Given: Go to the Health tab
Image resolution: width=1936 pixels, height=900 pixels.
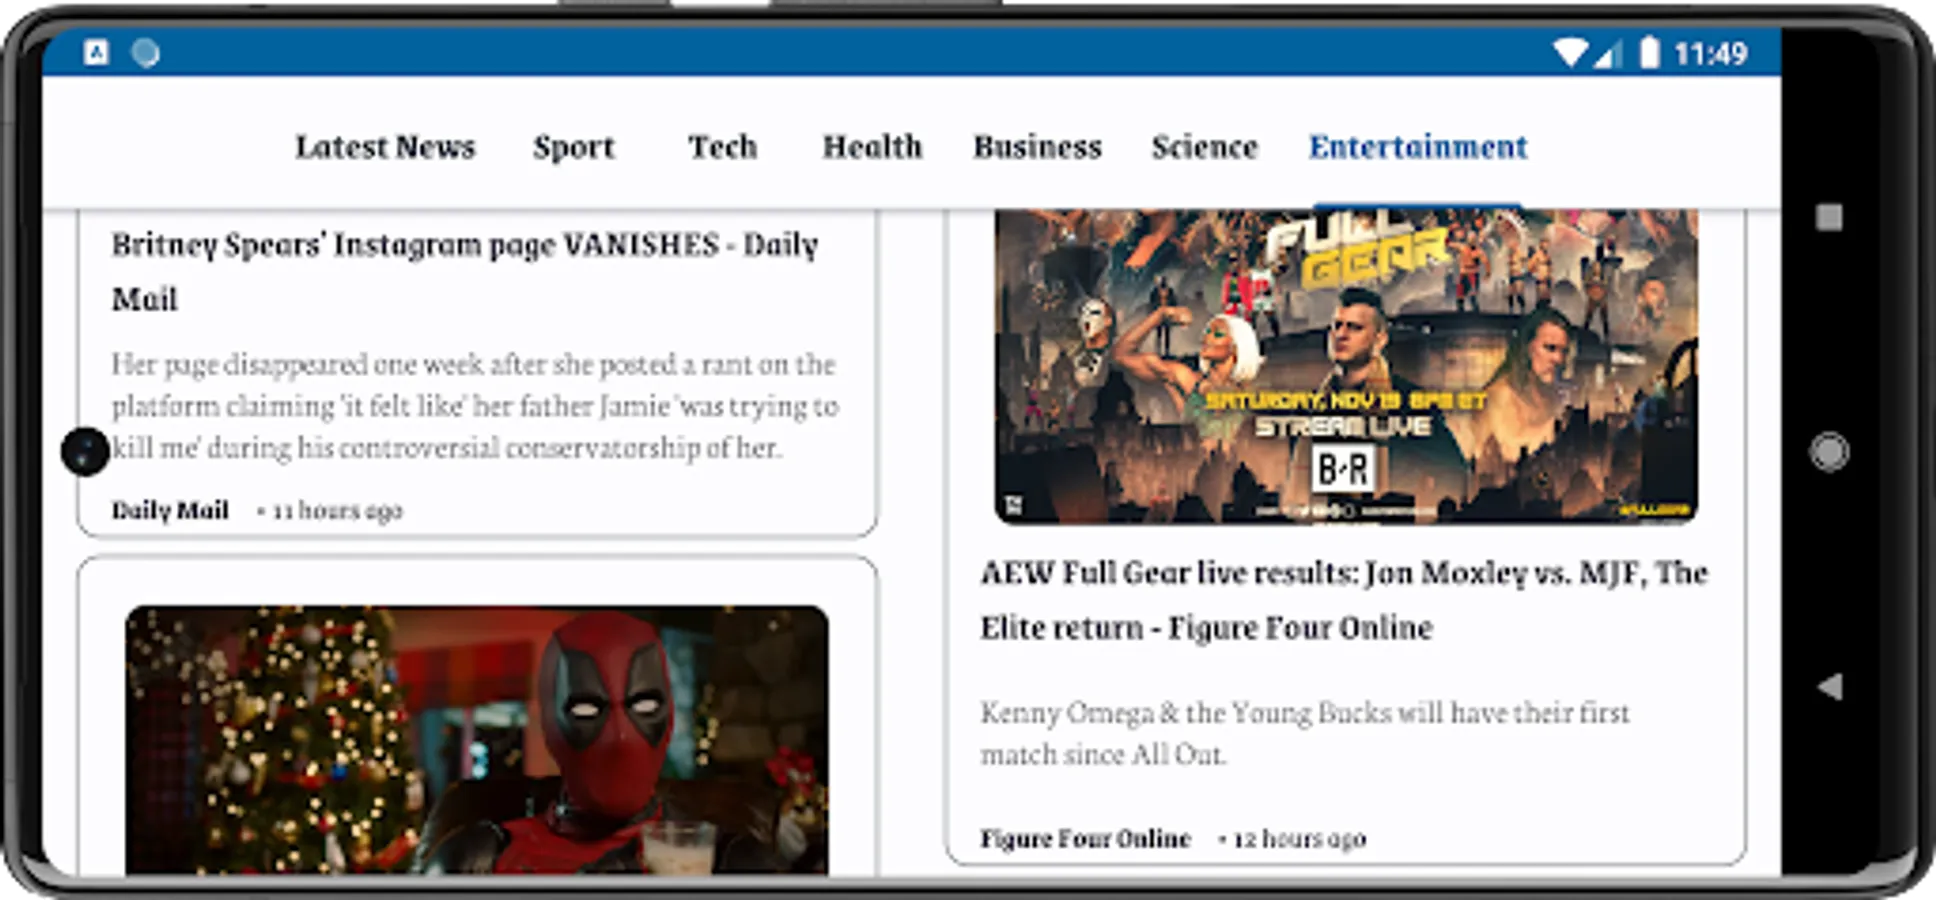Looking at the screenshot, I should point(872,147).
